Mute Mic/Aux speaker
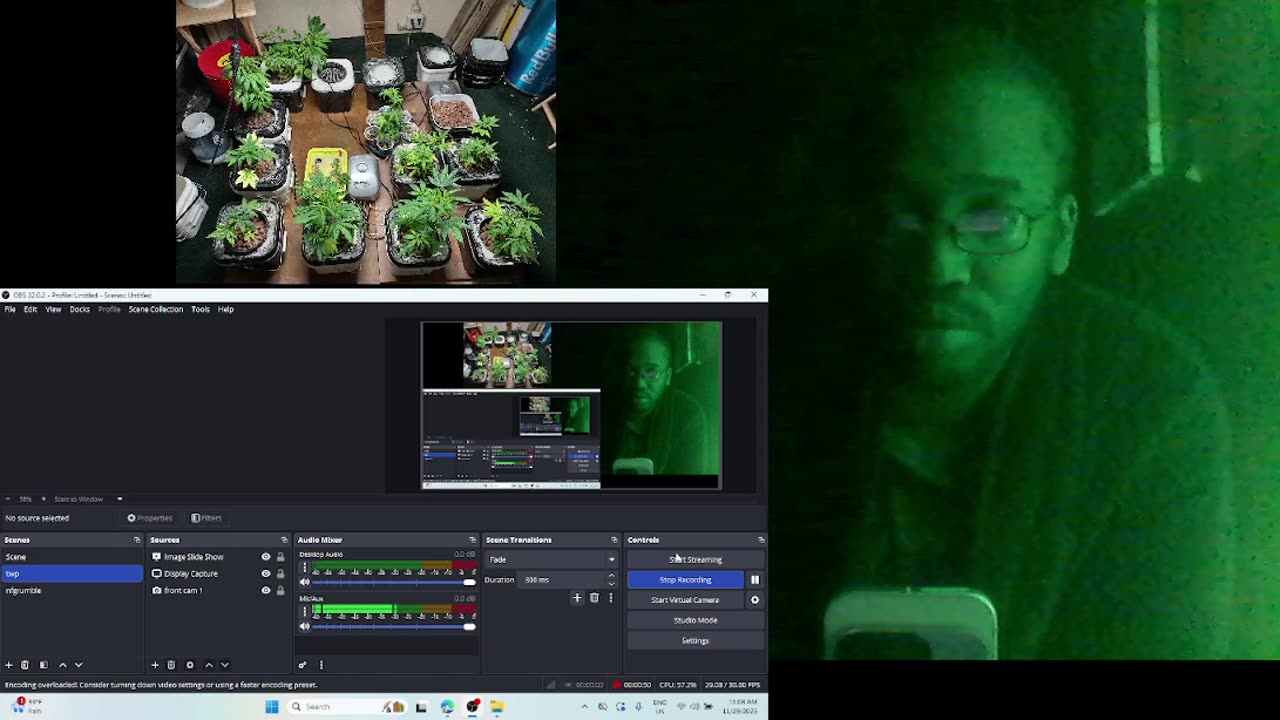1280x720 pixels. 305,627
